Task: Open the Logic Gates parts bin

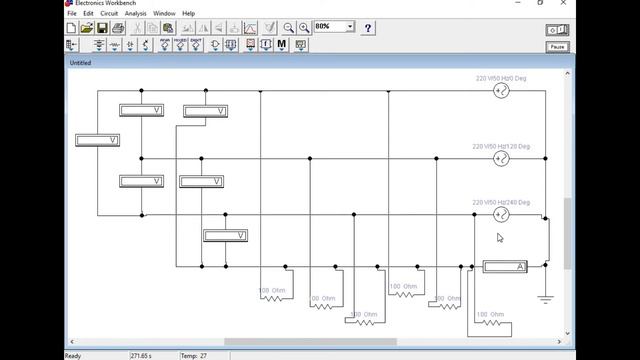Action: [x=215, y=45]
